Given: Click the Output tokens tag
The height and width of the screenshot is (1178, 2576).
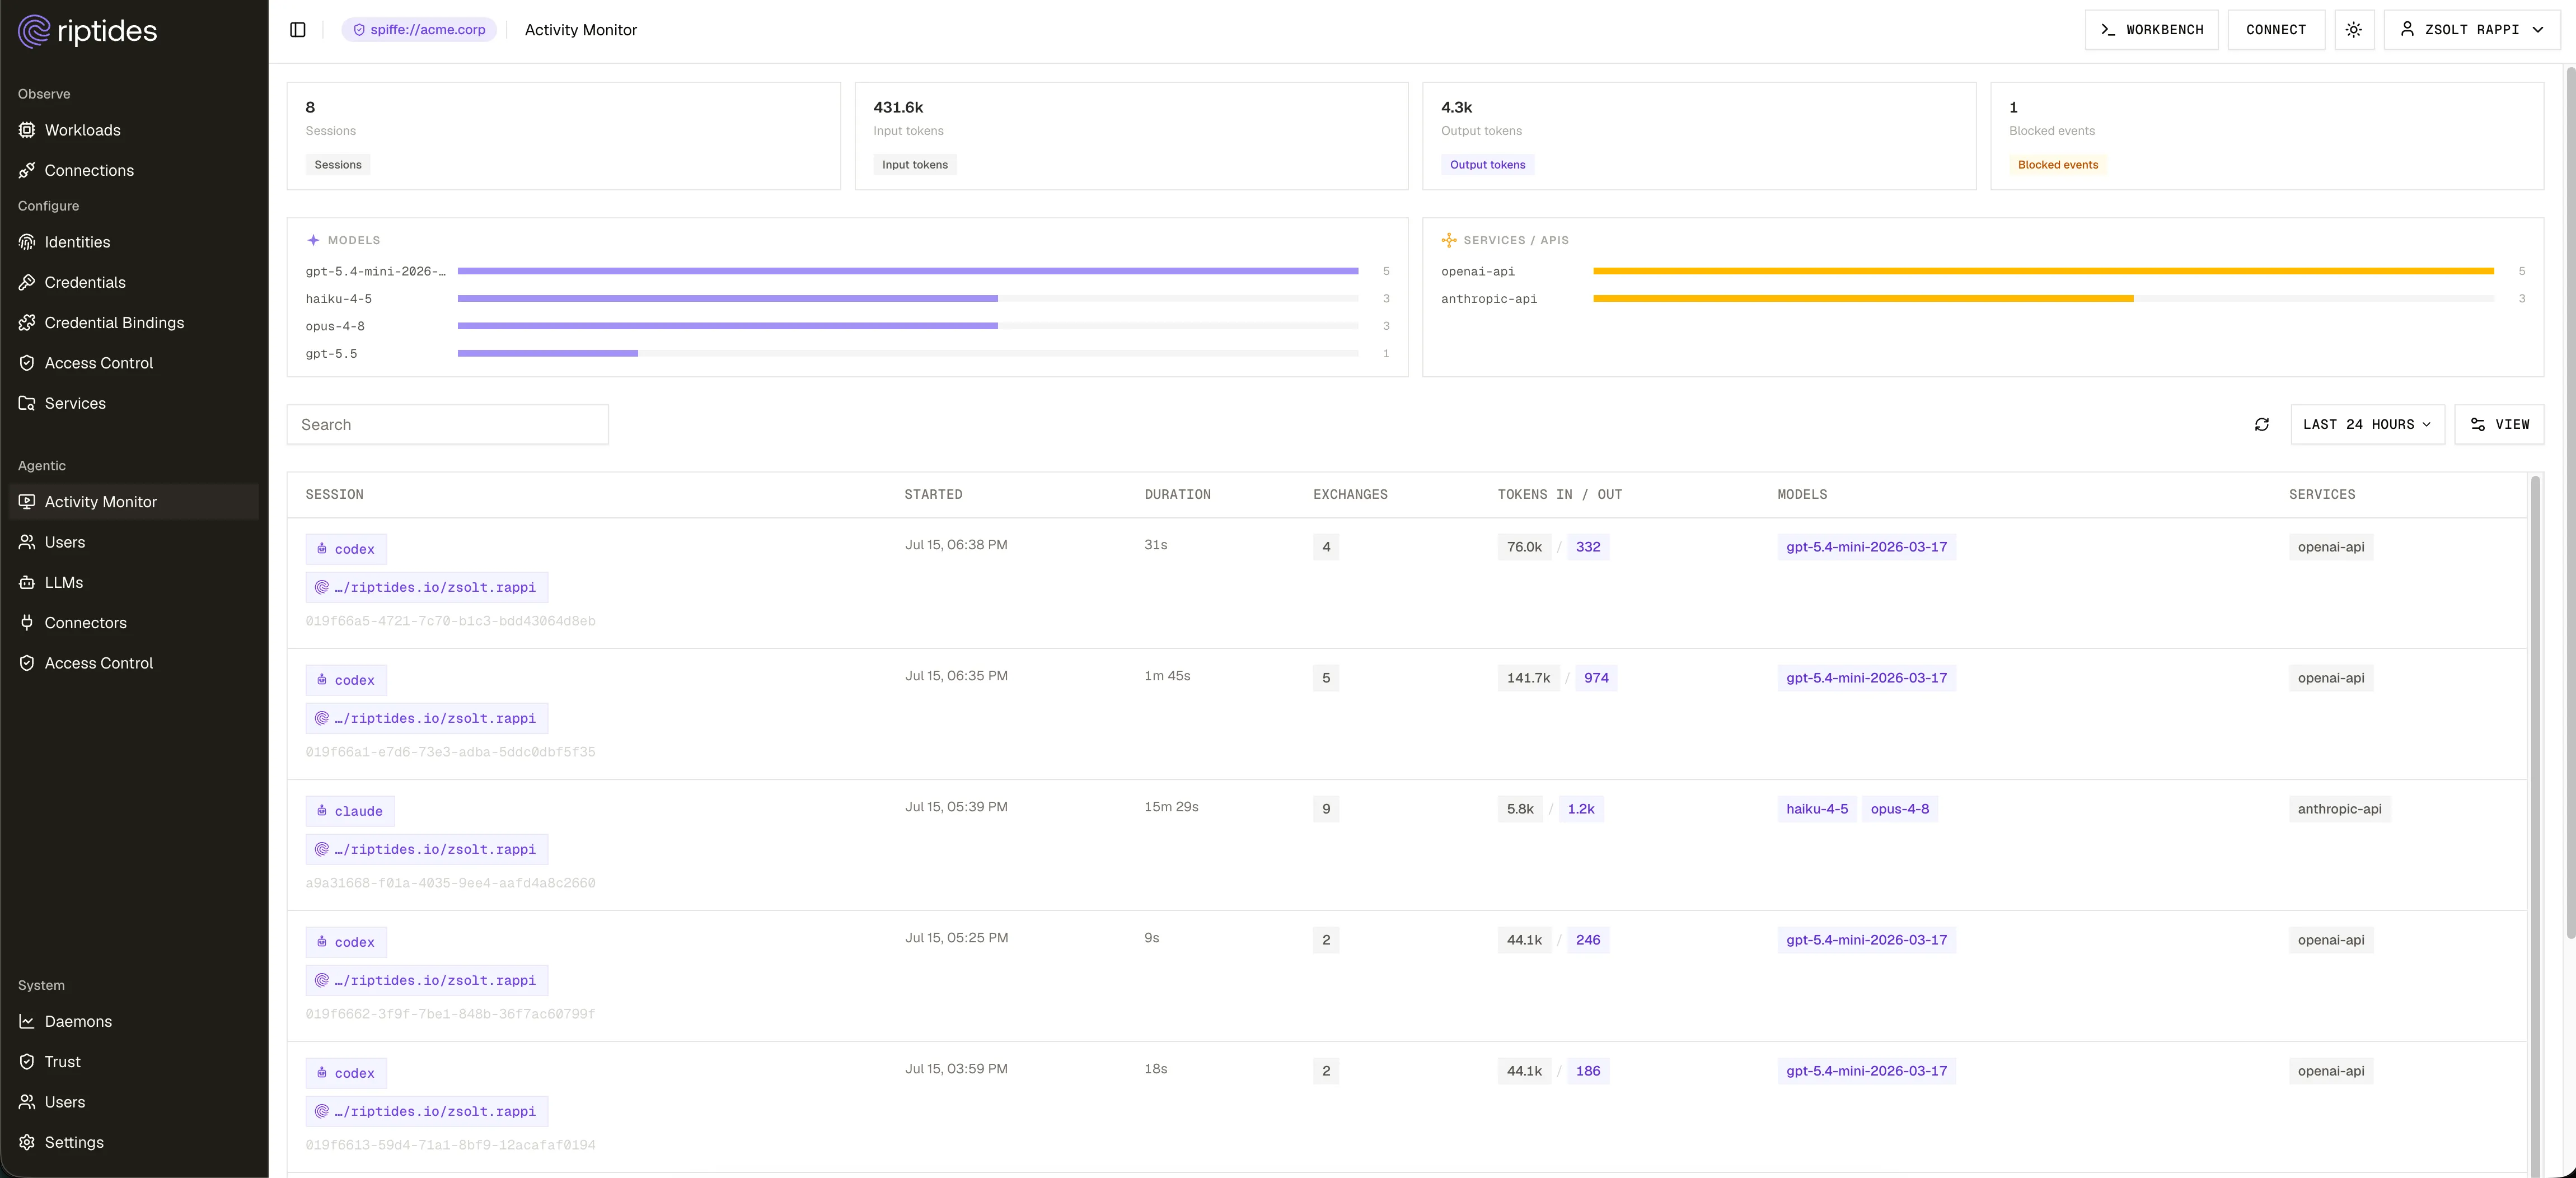Looking at the screenshot, I should tap(1487, 165).
